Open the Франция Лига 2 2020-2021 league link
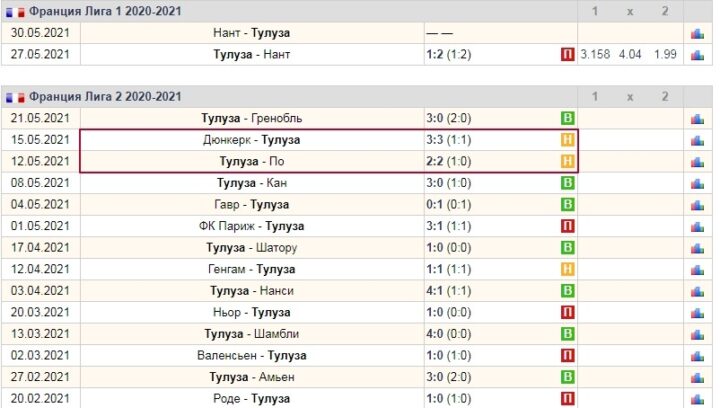The image size is (720, 408). click(105, 97)
